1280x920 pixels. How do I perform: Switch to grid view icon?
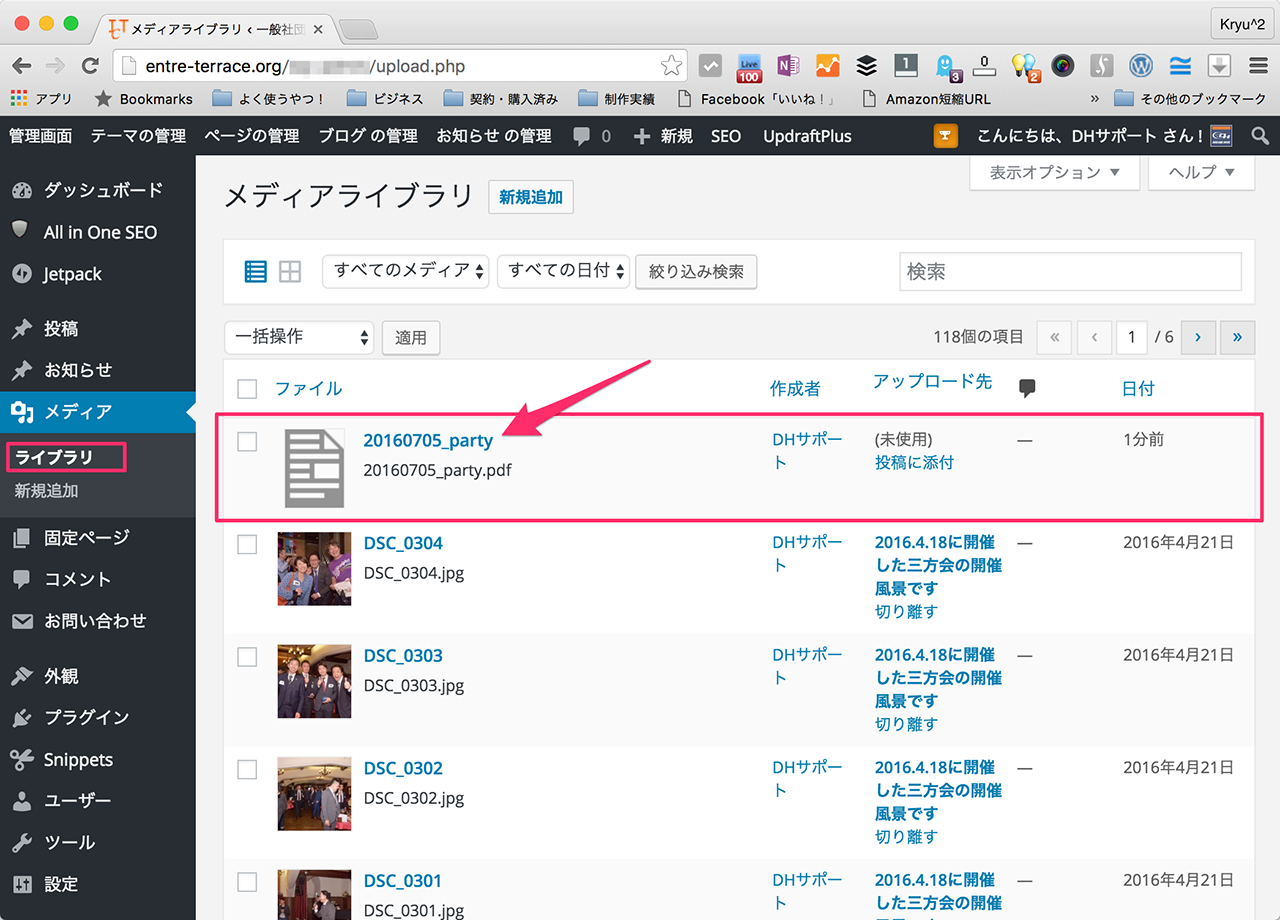point(290,271)
